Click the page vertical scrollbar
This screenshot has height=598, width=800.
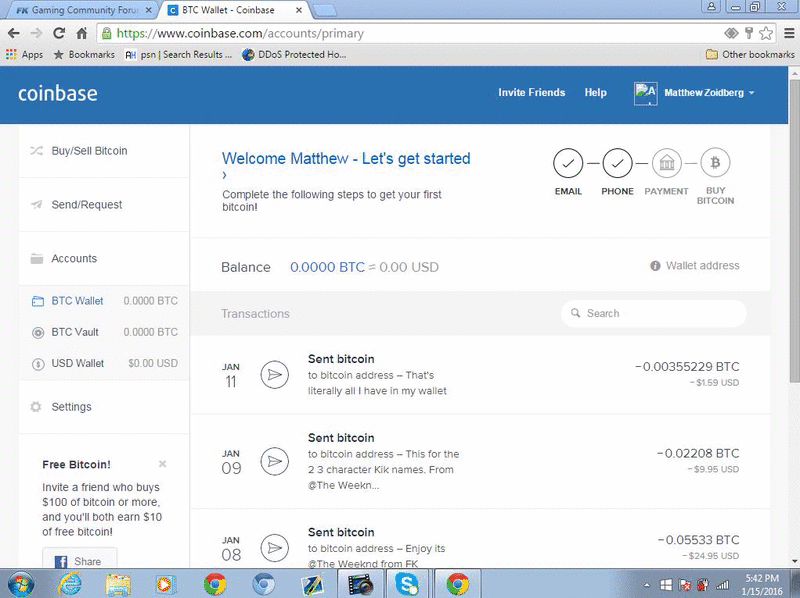pyautogui.click(x=794, y=230)
